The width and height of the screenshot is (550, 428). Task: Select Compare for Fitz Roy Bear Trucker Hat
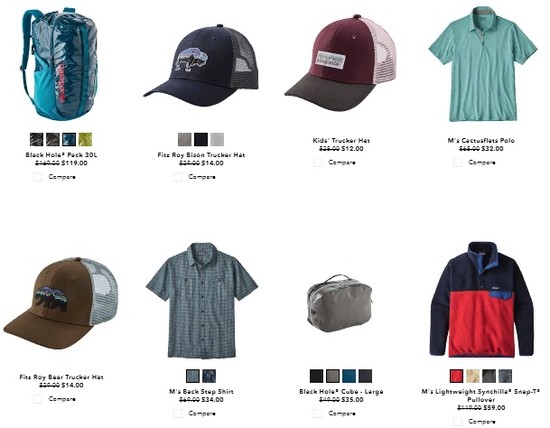pos(38,399)
